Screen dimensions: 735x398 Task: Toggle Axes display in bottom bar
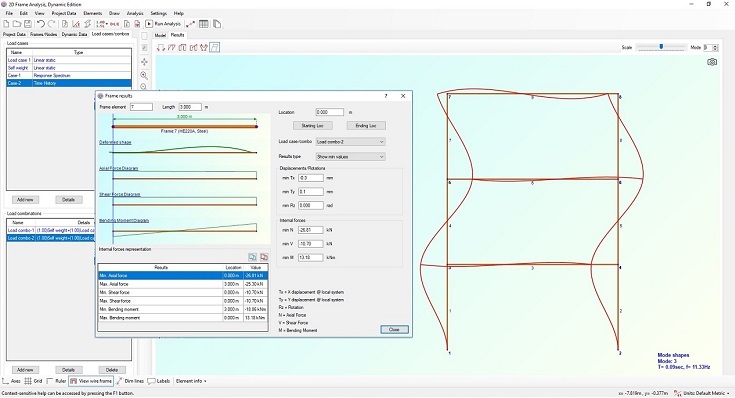tap(12, 381)
